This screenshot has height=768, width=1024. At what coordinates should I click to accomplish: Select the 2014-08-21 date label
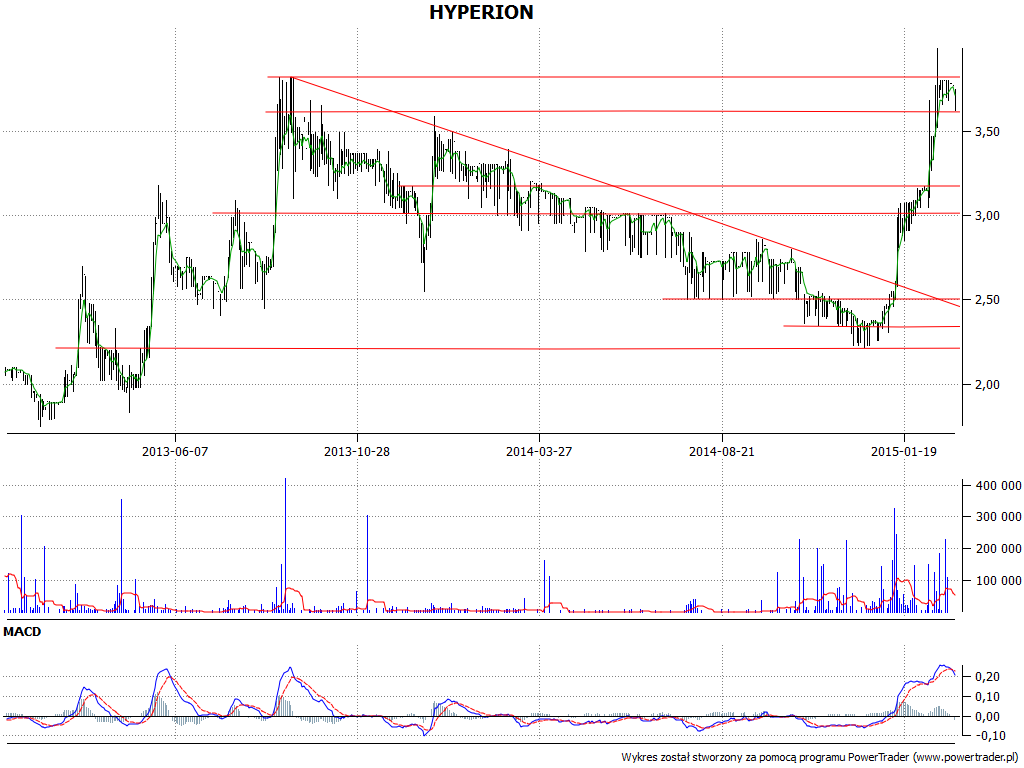[722, 451]
